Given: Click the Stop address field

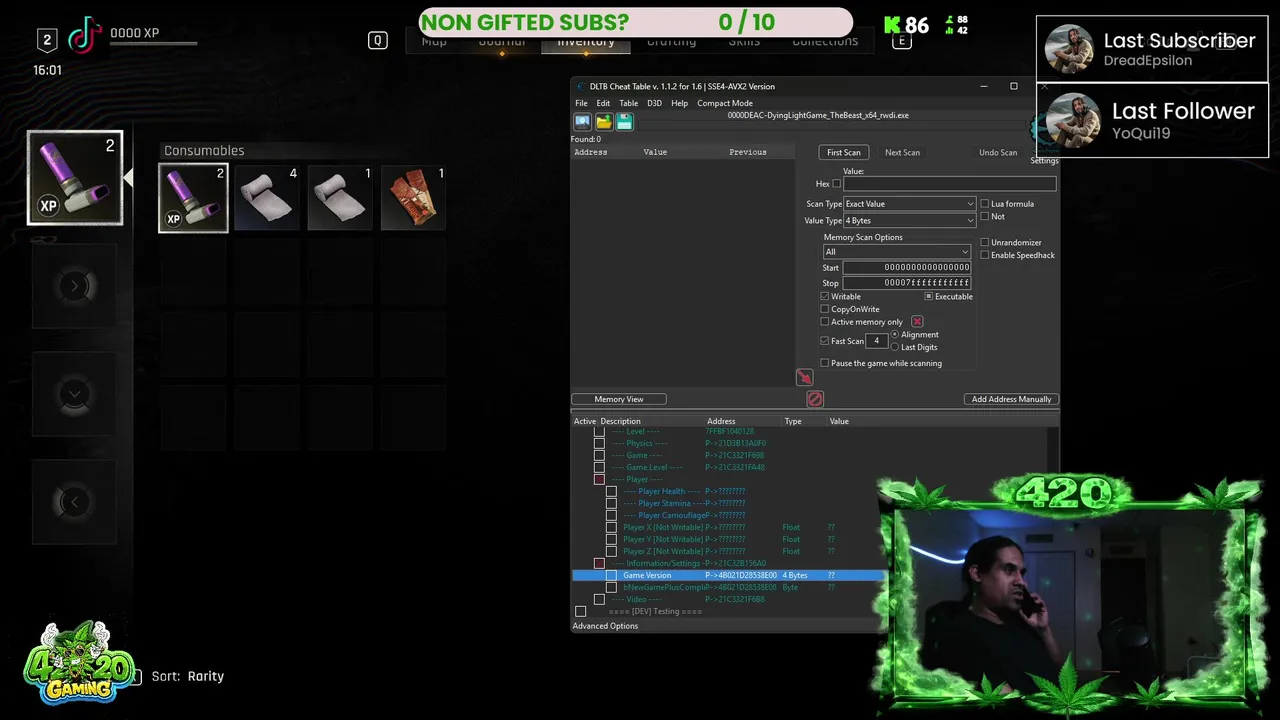Looking at the screenshot, I should (x=907, y=283).
